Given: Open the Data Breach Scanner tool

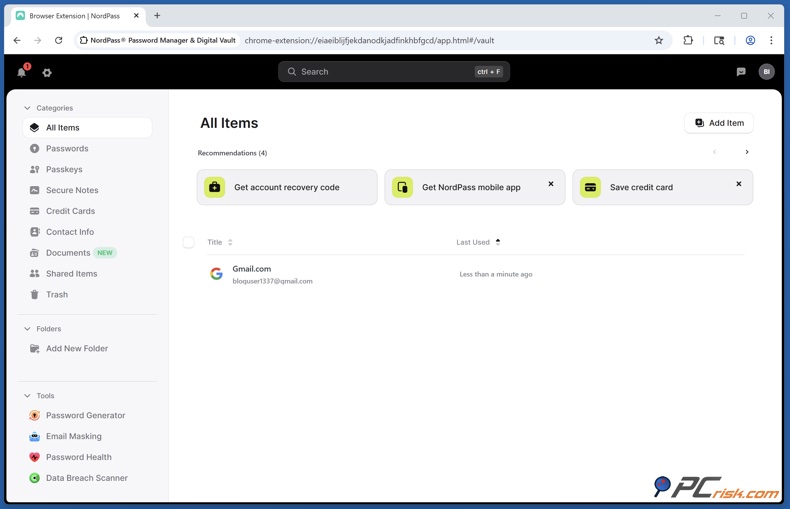Looking at the screenshot, I should tap(86, 478).
